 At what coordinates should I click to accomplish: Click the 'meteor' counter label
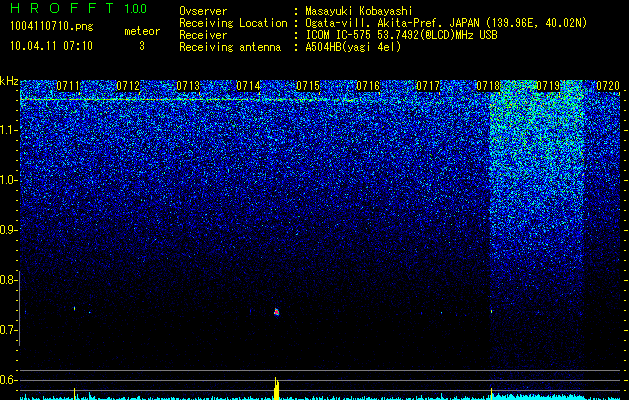tap(142, 31)
